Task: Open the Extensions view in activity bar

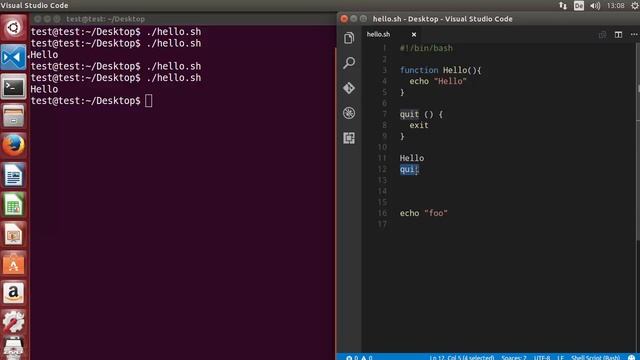Action: pos(349,138)
